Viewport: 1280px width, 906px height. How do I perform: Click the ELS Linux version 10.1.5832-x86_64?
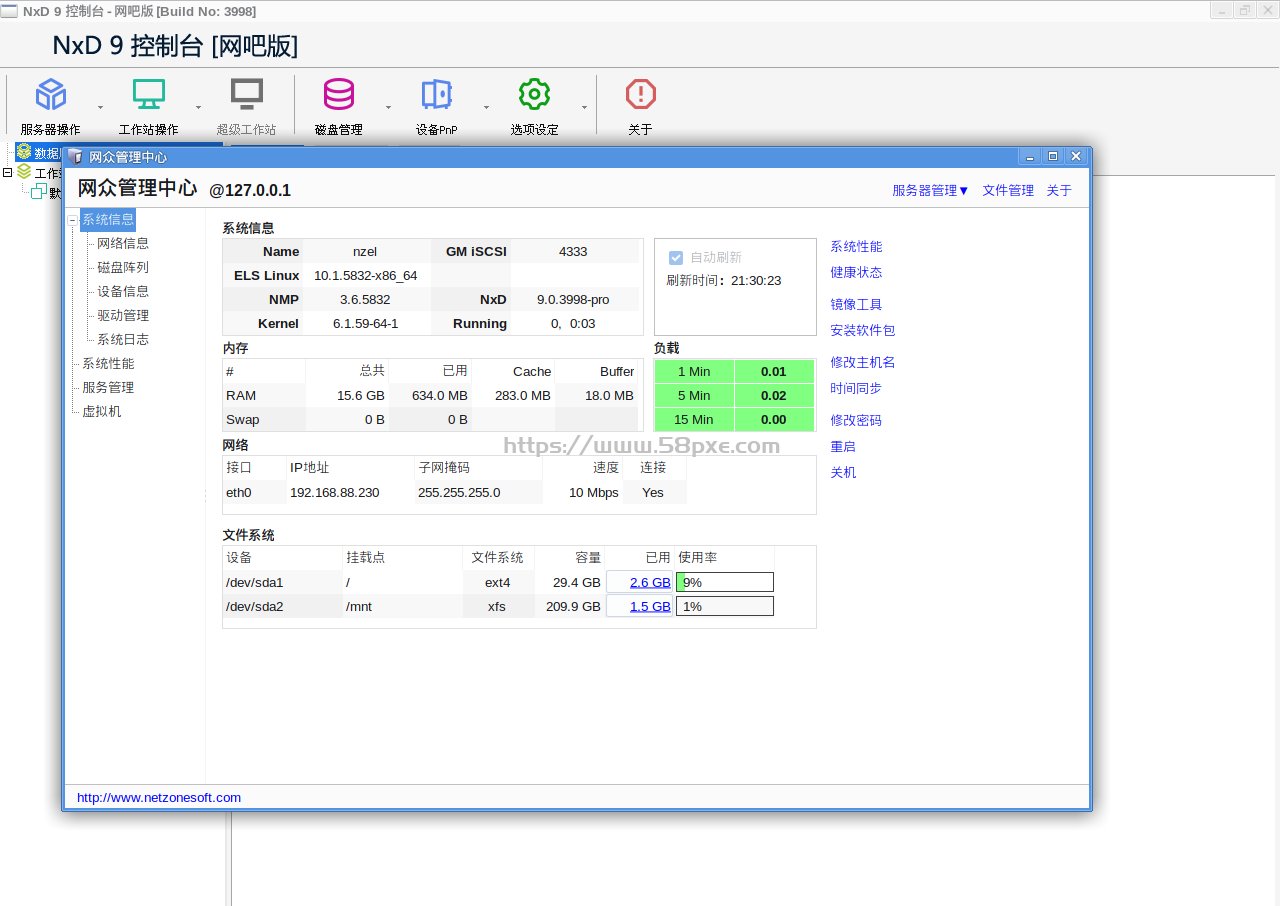366,275
